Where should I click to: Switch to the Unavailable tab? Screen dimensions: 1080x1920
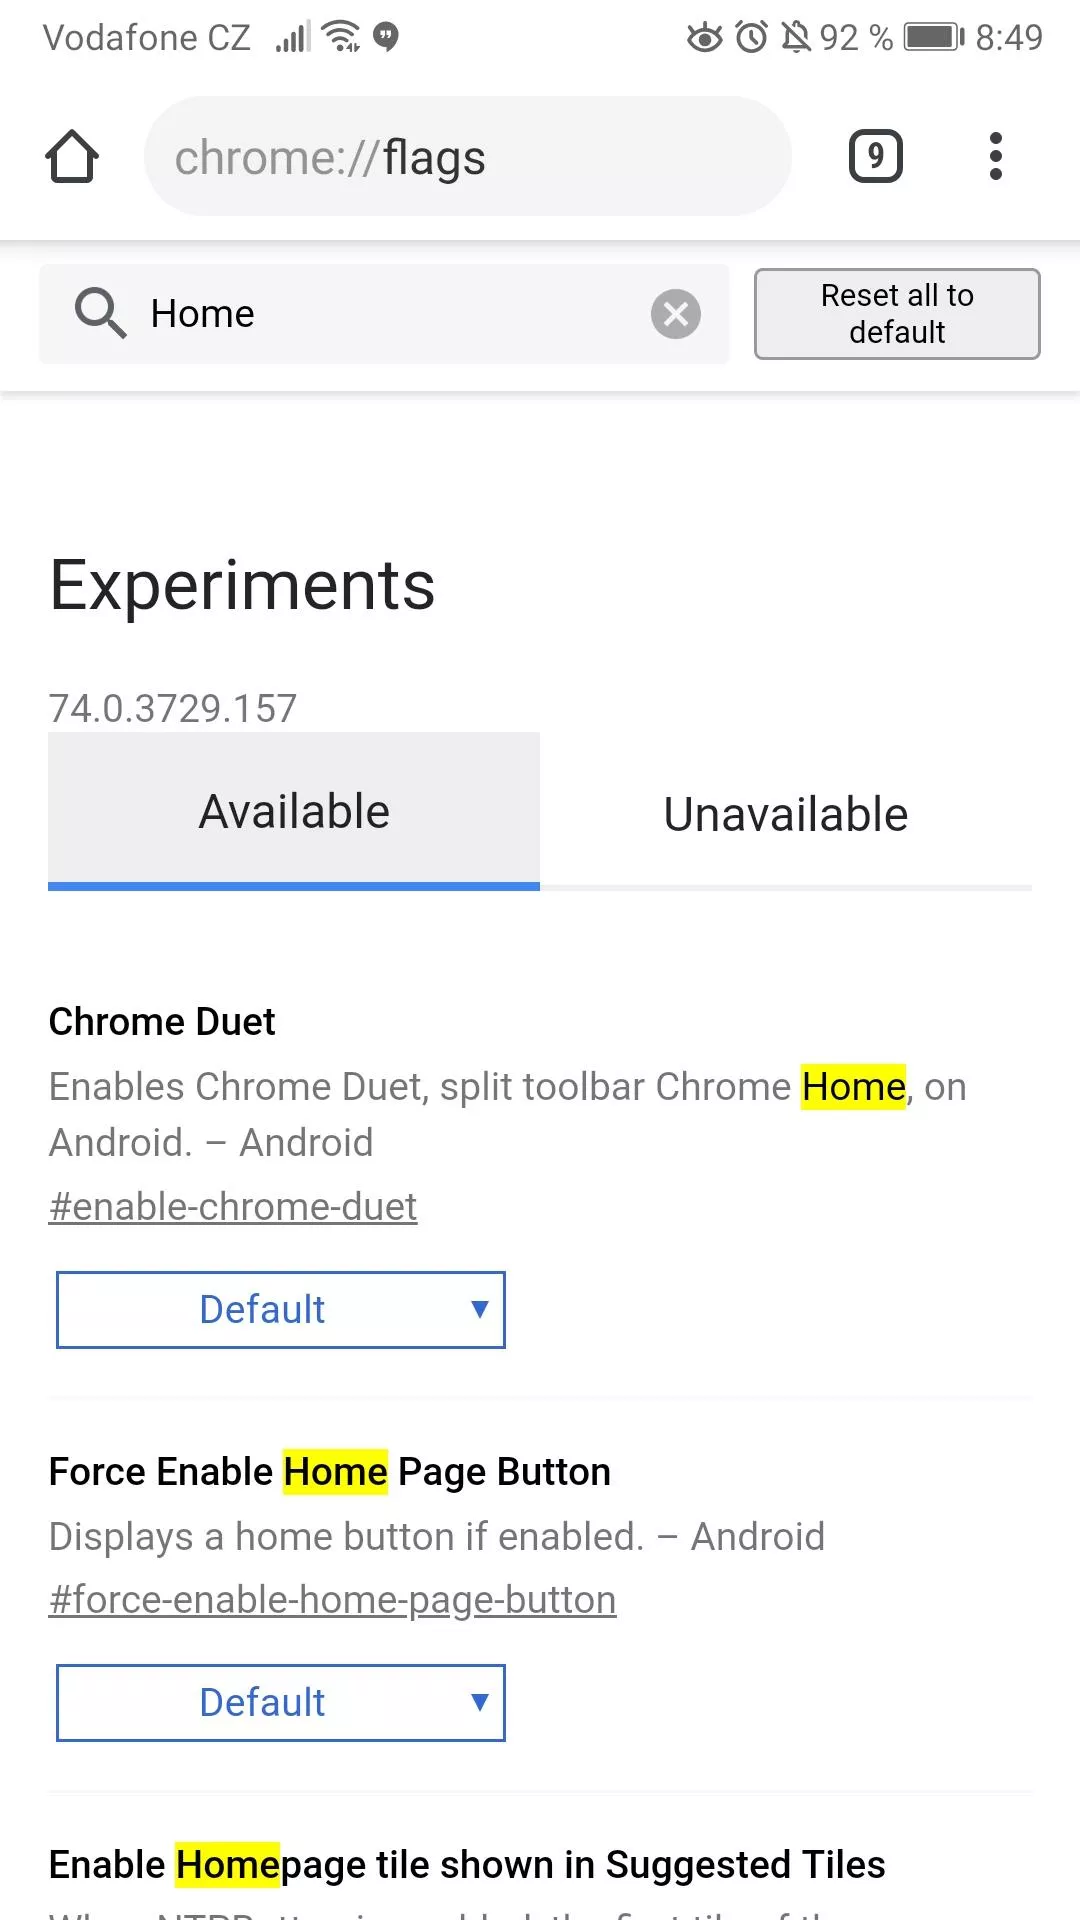point(786,813)
